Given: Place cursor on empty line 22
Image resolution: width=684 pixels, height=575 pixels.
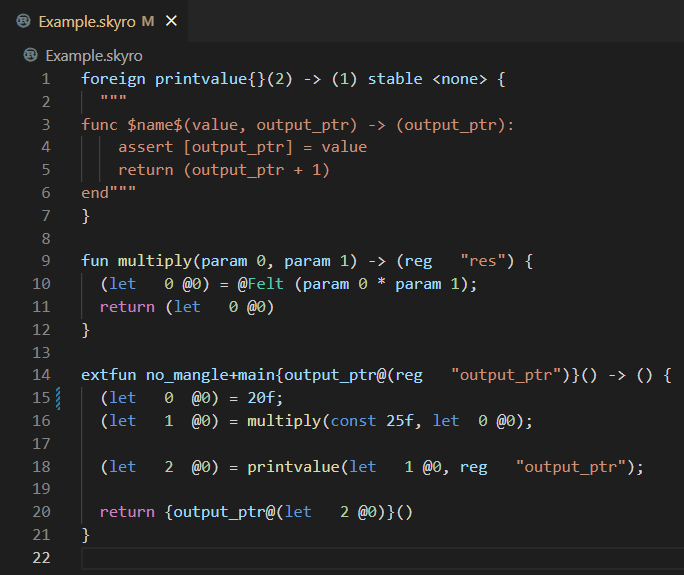Looking at the screenshot, I should point(382,558).
